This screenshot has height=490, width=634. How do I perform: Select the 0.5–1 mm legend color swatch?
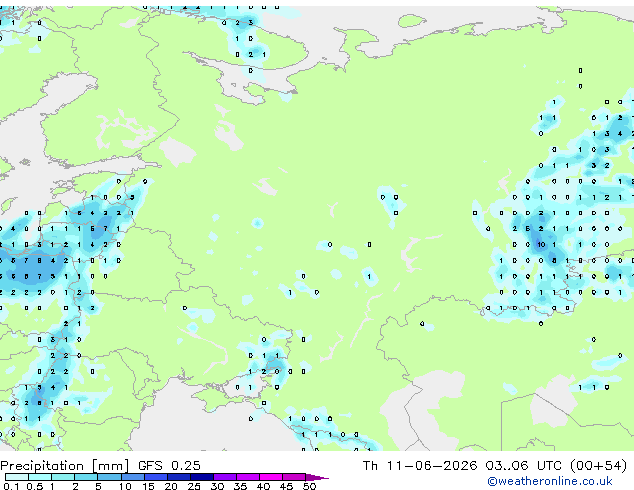pos(40,477)
